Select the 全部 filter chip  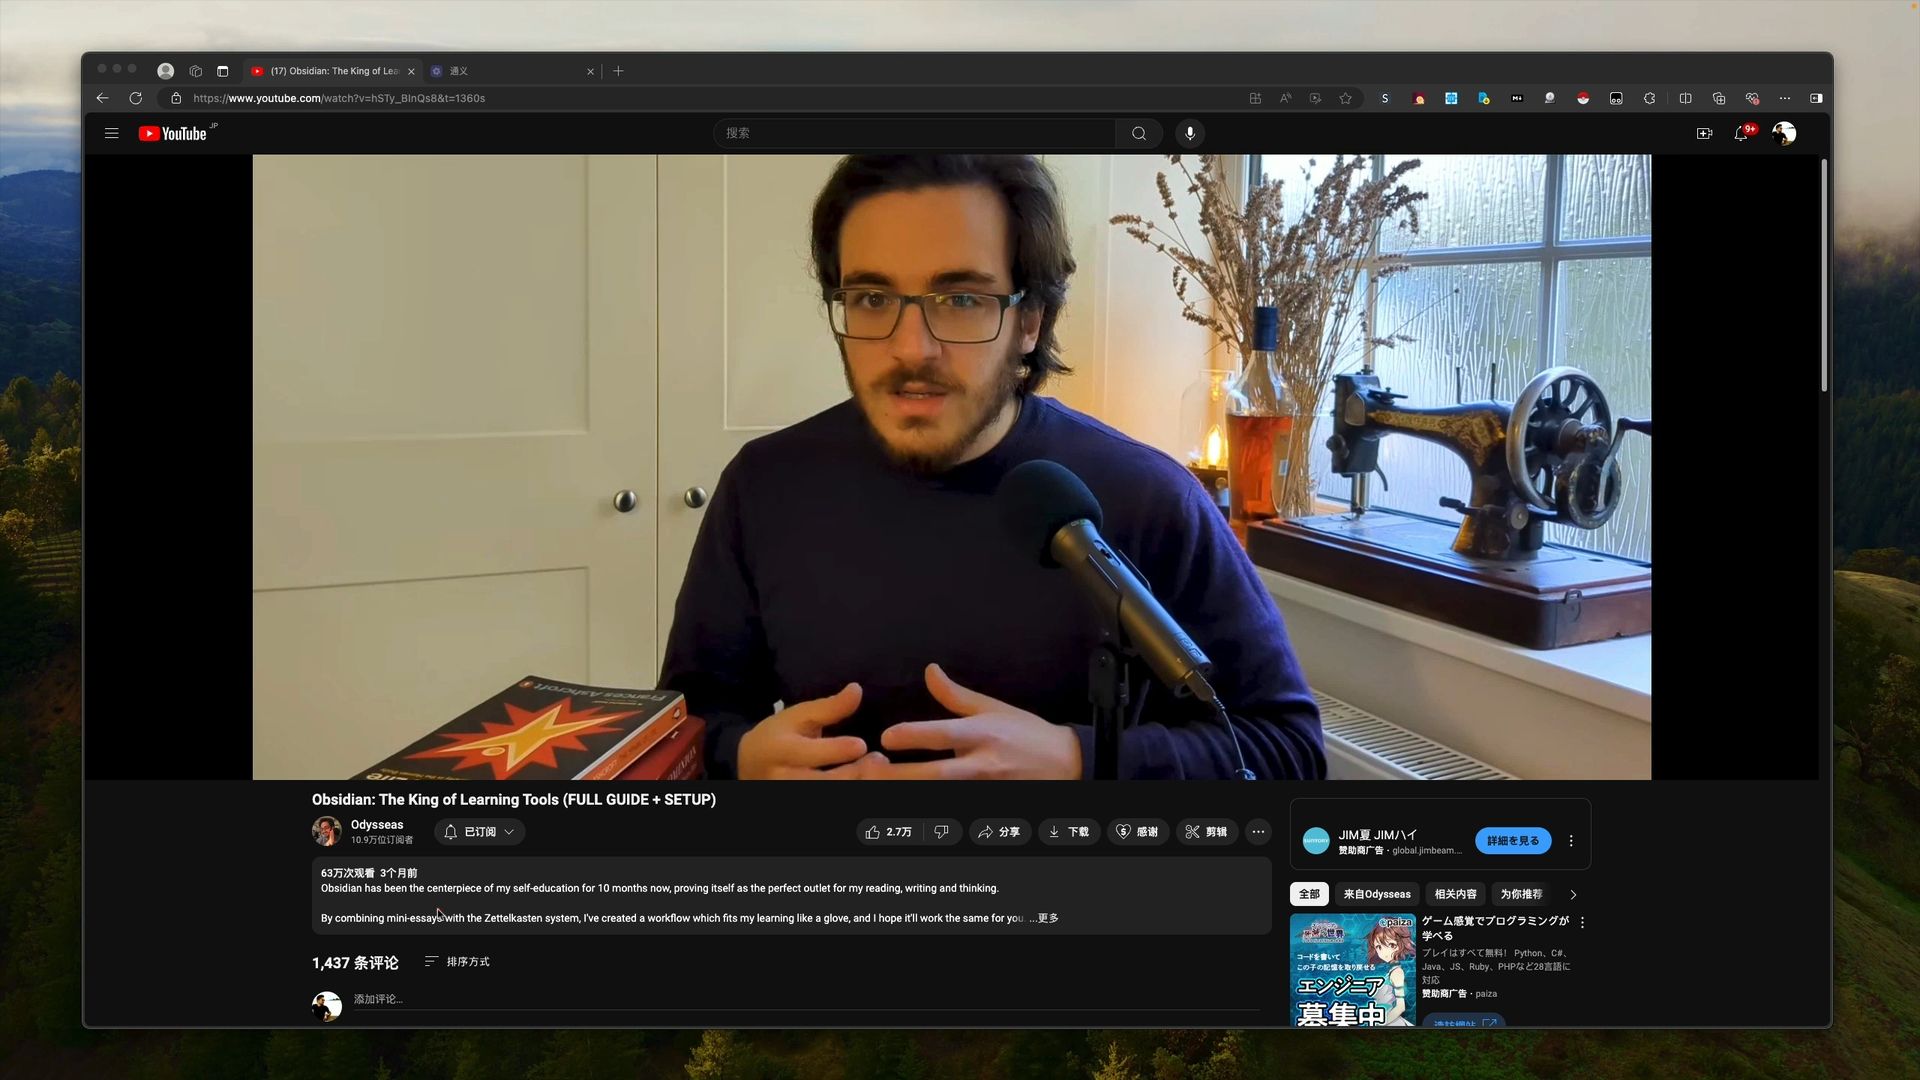click(x=1309, y=894)
